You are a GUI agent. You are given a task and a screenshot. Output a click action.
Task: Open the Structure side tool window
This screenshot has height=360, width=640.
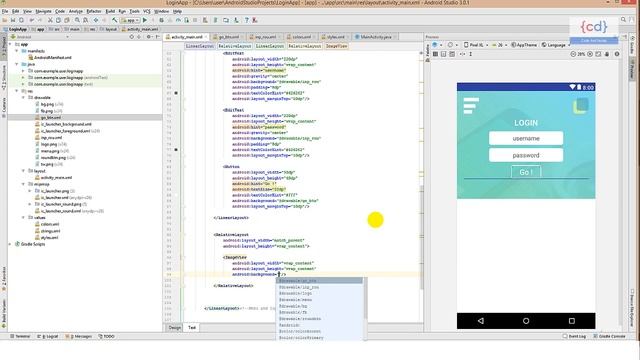coord(3,78)
